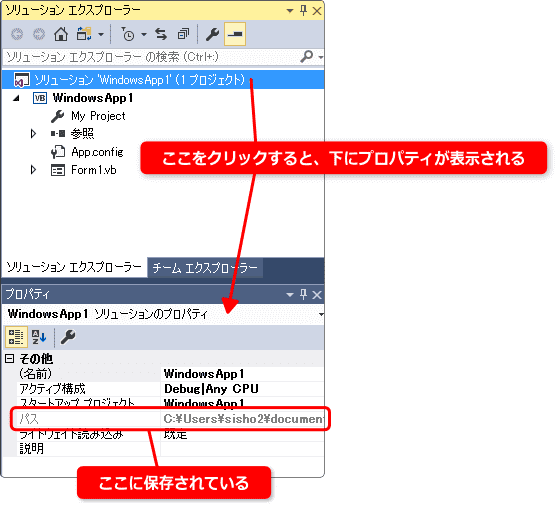557x505 pixels.
Task: Click the form icon beside Form1.vb
Action: pyautogui.click(x=58, y=170)
